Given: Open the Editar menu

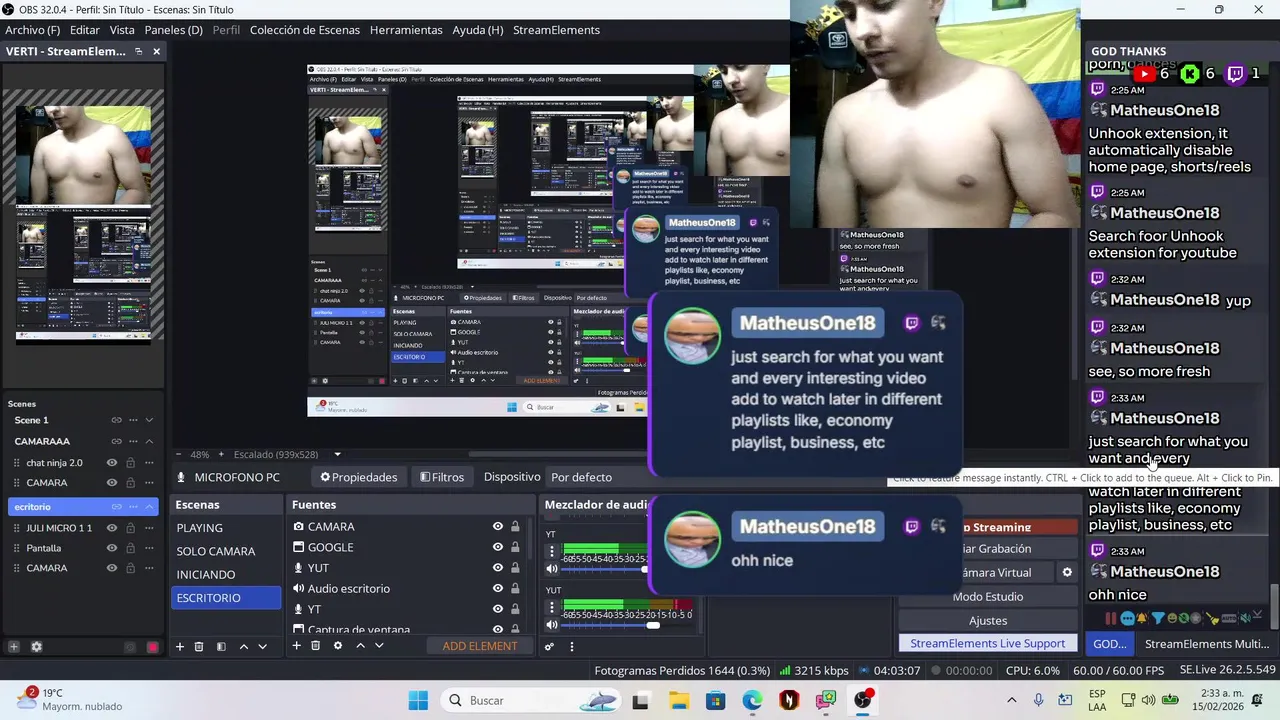Looking at the screenshot, I should [85, 30].
